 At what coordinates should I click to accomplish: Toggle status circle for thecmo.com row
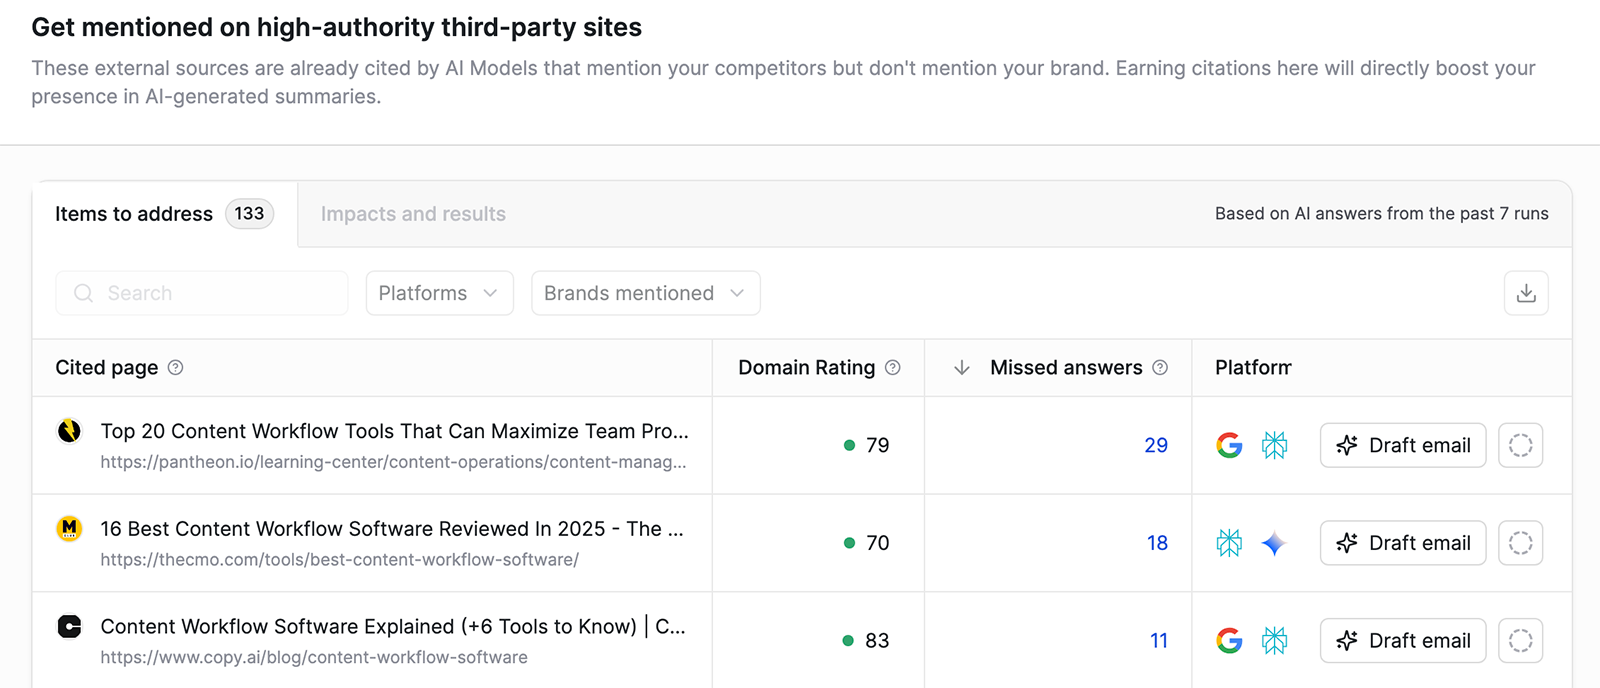click(1520, 543)
